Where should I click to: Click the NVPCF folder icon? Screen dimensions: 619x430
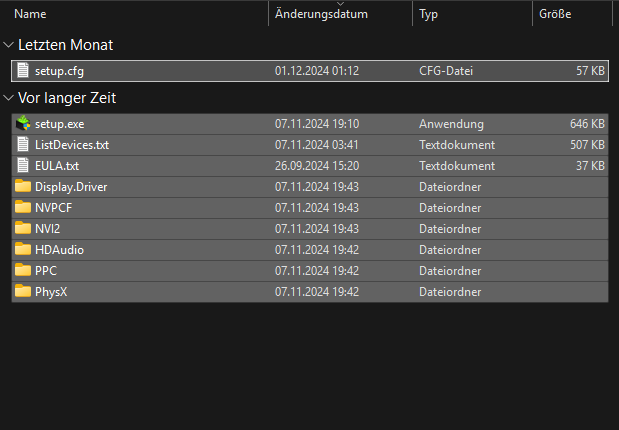pyautogui.click(x=24, y=208)
